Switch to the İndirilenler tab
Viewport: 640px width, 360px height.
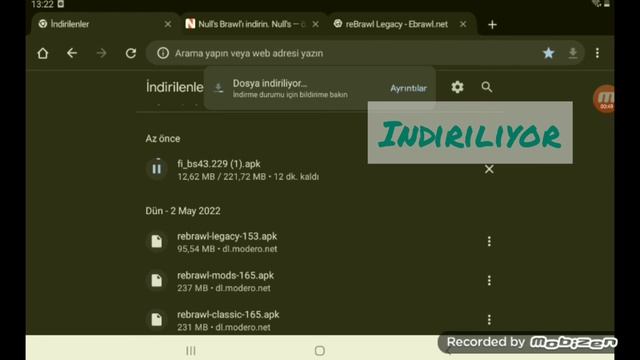point(104,24)
